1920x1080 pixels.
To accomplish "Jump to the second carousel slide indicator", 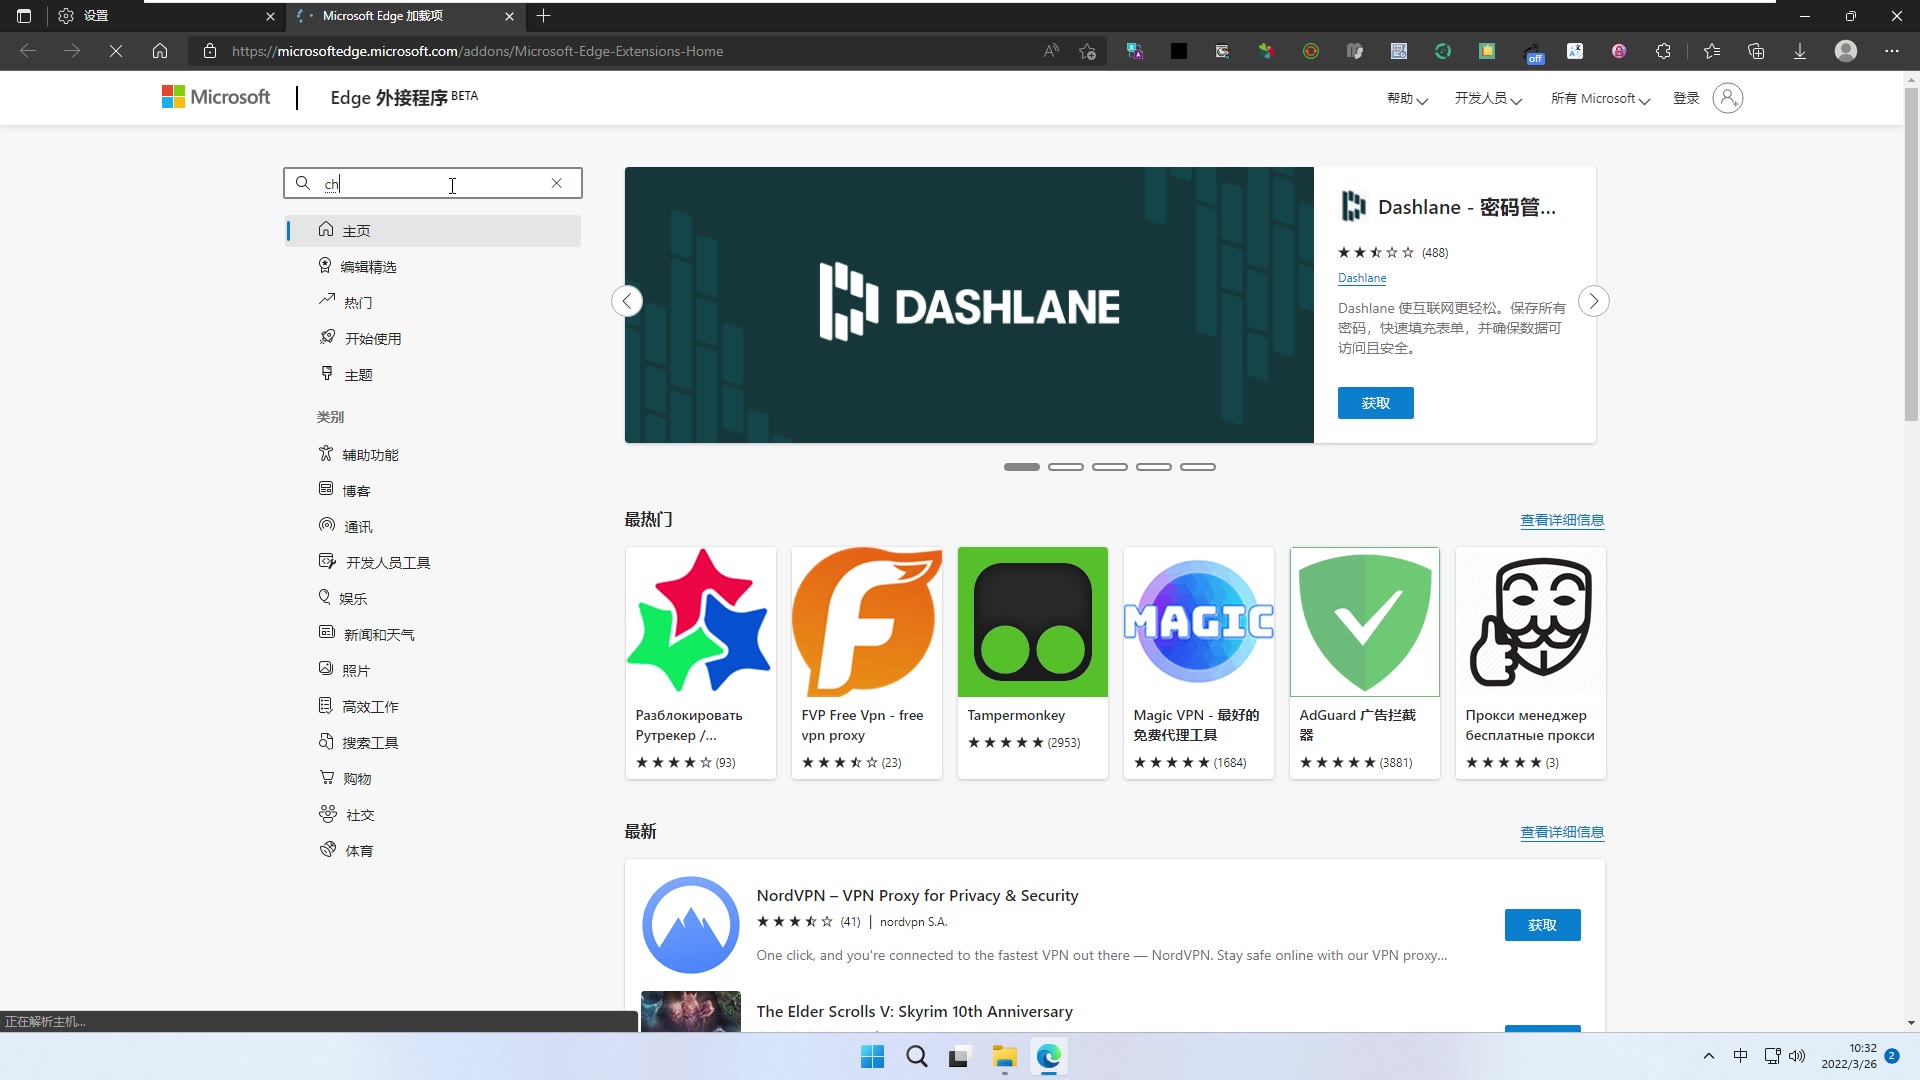I will pyautogui.click(x=1066, y=467).
